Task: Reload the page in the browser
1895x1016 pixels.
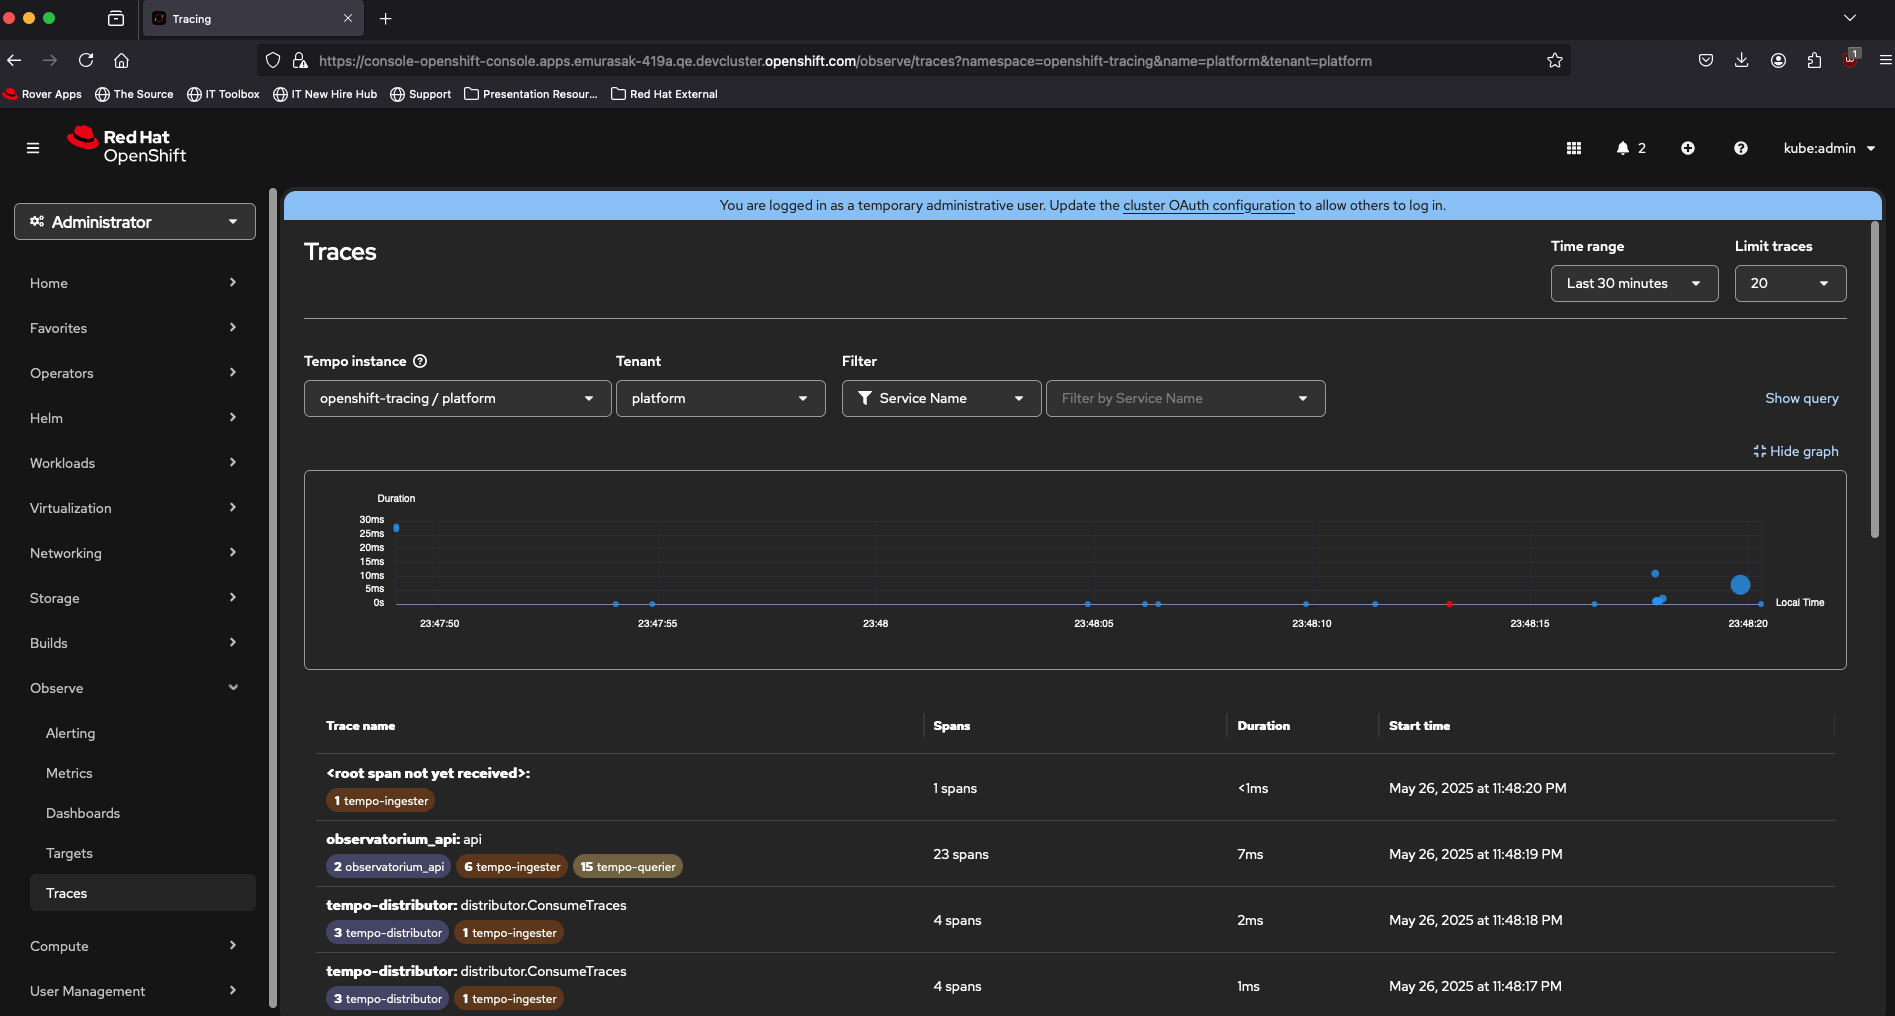Action: point(86,61)
